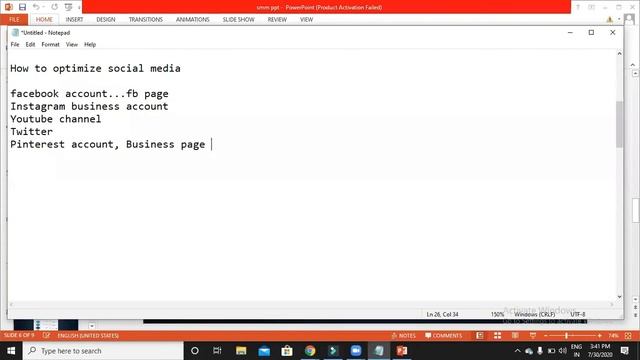Open Notepad File menu
Viewport: 640px width, 360px height.
(x=15, y=44)
